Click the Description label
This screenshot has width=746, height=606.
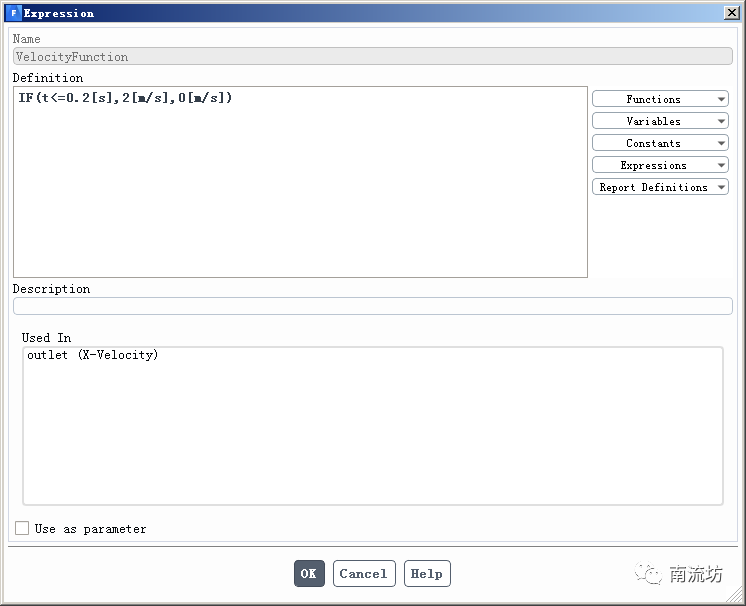(x=51, y=289)
